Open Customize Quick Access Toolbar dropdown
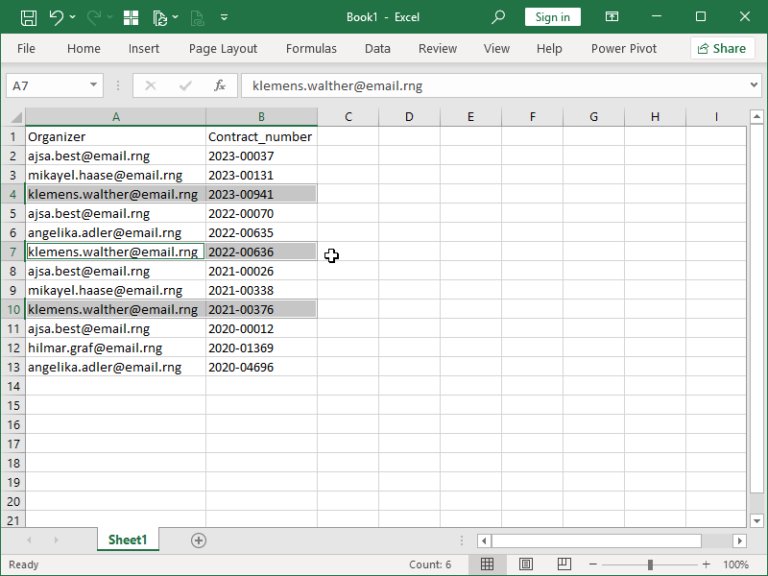This screenshot has width=768, height=576. [224, 17]
